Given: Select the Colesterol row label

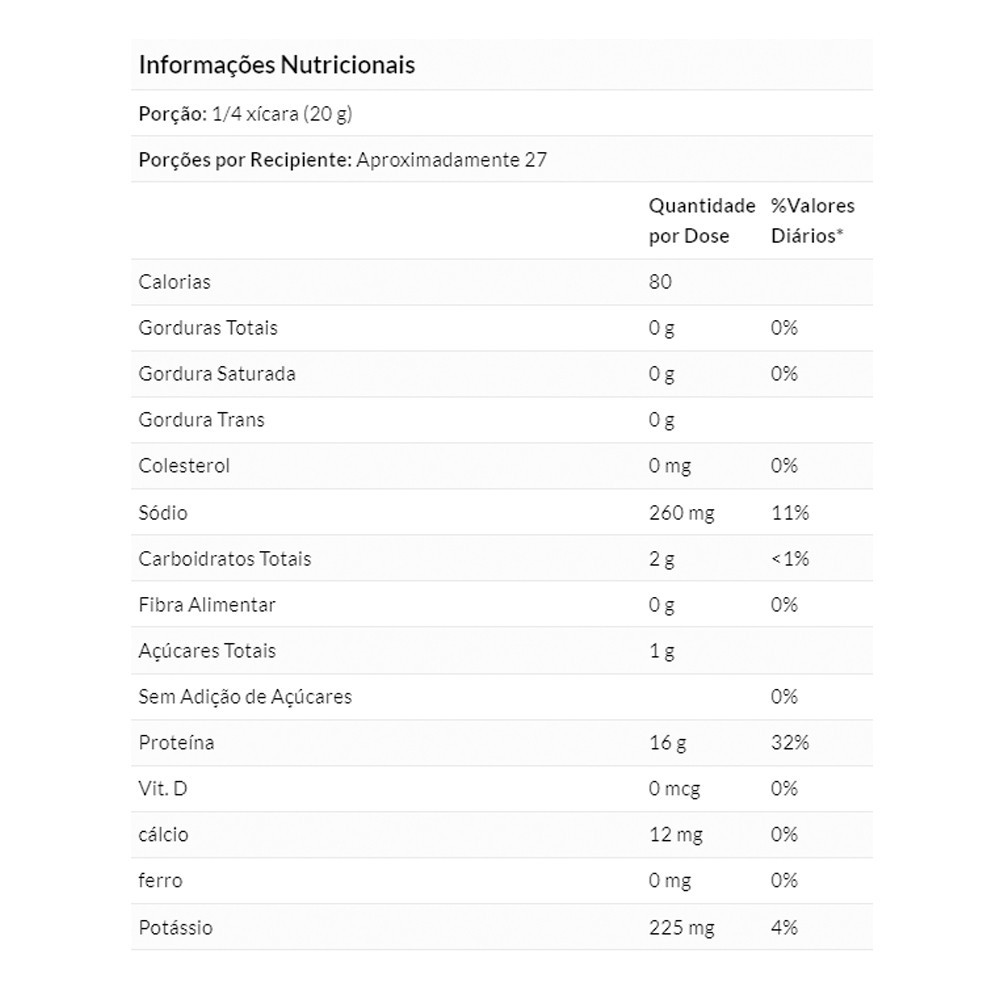Looking at the screenshot, I should 184,466.
